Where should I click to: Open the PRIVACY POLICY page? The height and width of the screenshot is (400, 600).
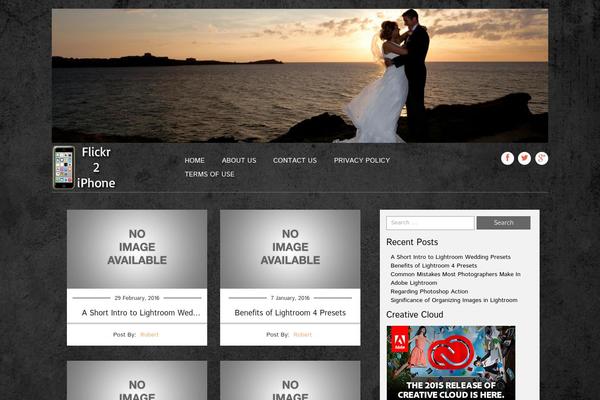[x=362, y=160]
